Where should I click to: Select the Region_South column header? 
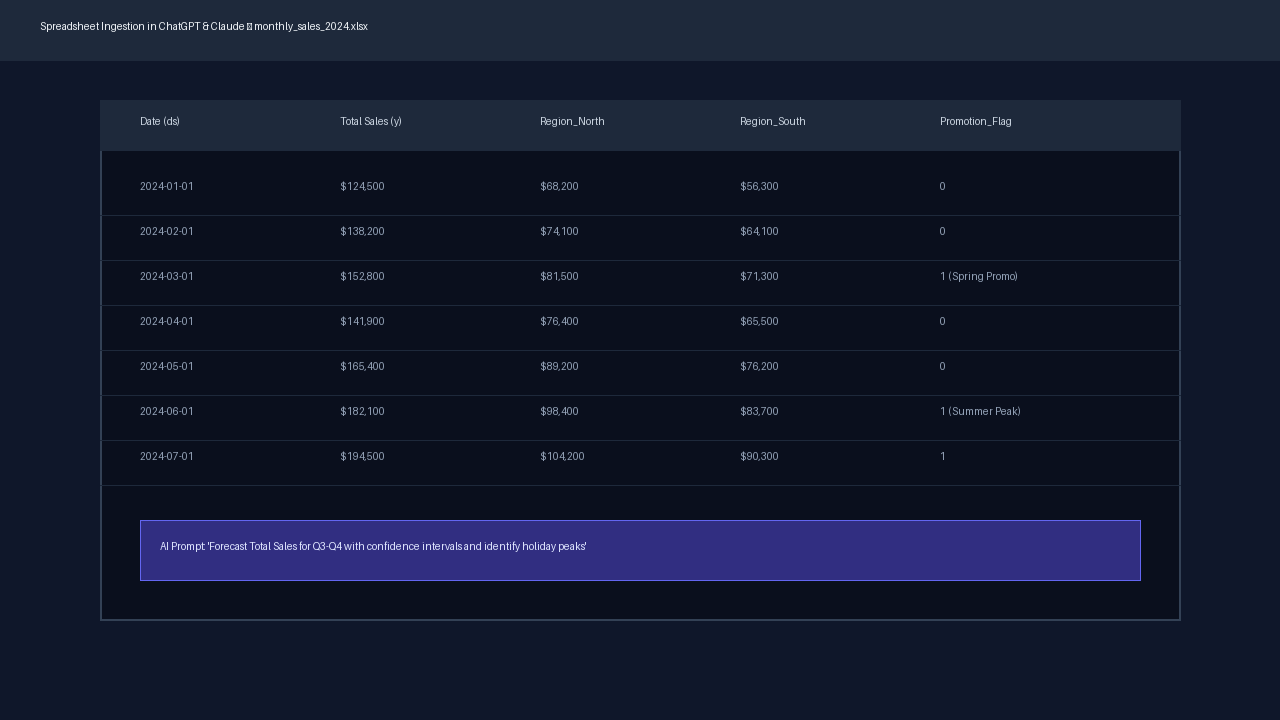pyautogui.click(x=773, y=121)
